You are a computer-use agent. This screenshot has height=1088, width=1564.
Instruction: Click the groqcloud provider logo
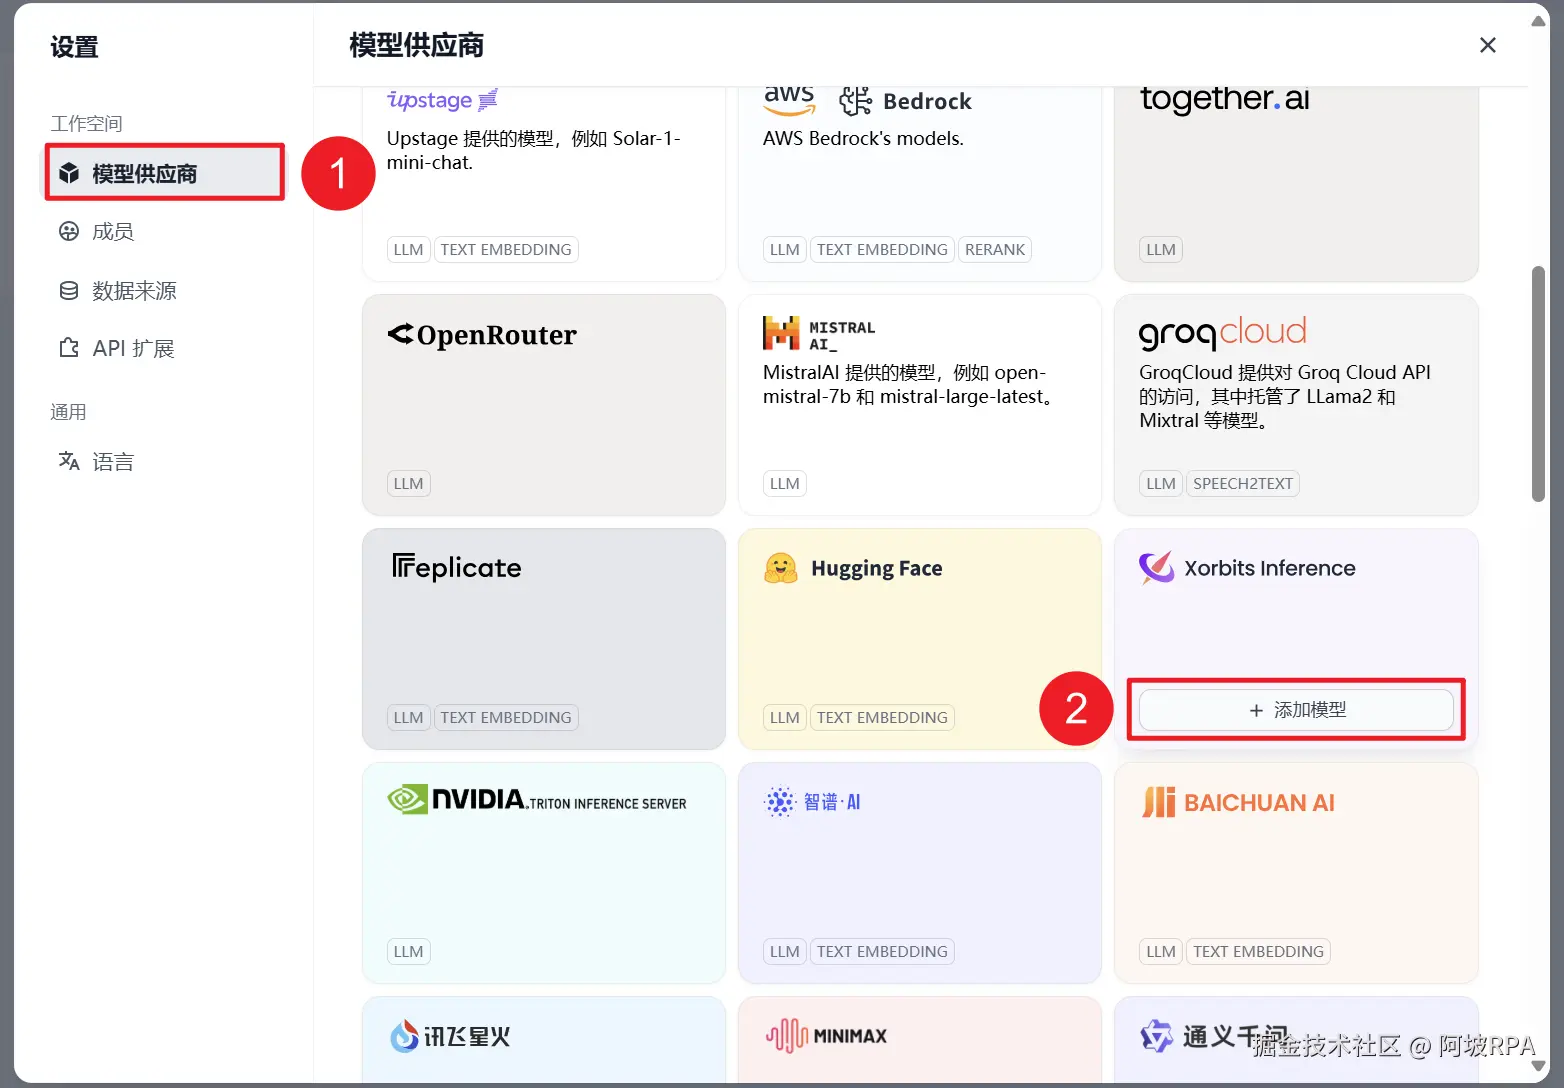[1223, 333]
